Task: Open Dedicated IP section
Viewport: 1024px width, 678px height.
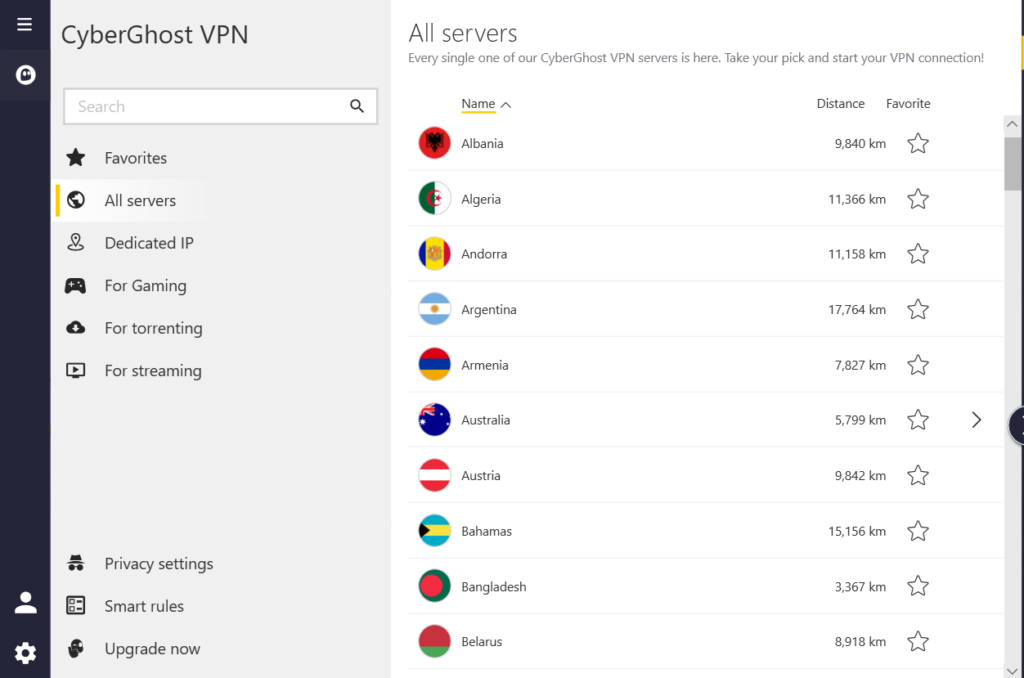Action: (x=149, y=242)
